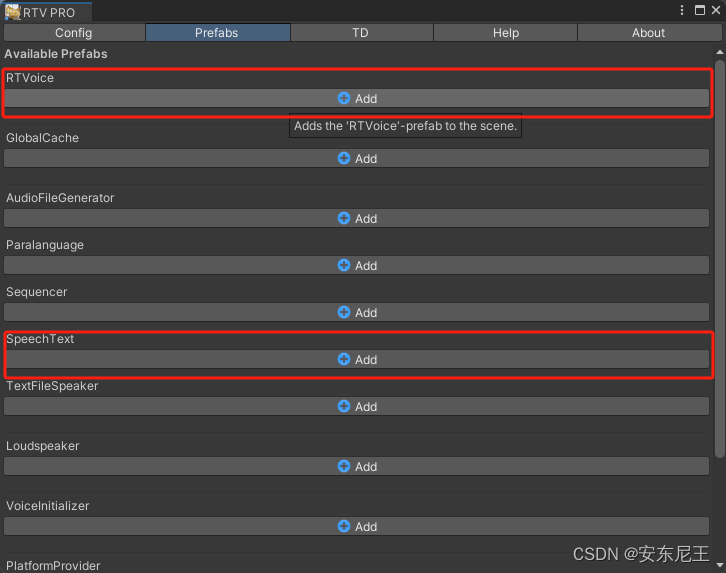Click the RTV PRO window title tab
The width and height of the screenshot is (726, 573).
(46, 12)
